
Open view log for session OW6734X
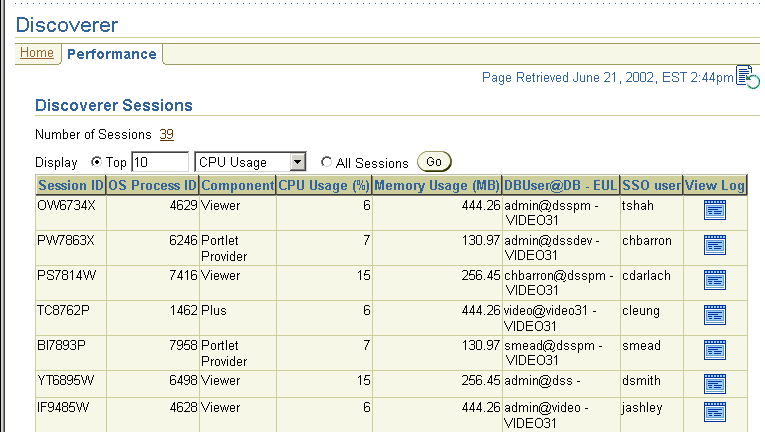pos(715,210)
